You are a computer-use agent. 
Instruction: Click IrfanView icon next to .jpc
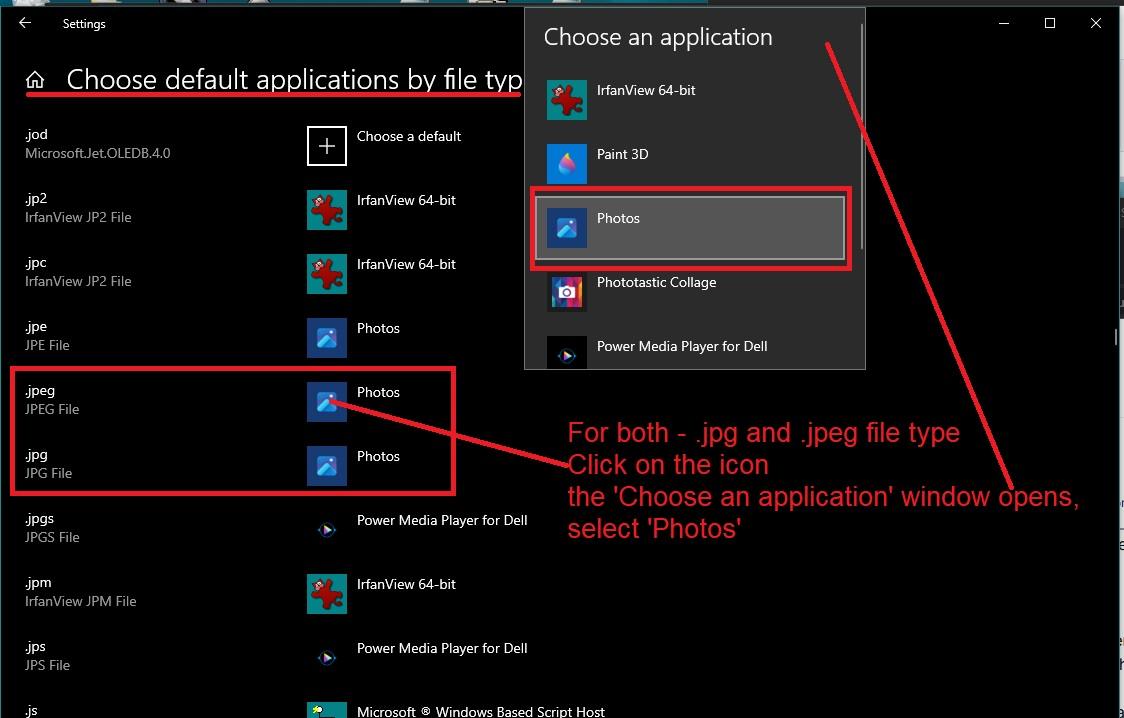[x=326, y=274]
